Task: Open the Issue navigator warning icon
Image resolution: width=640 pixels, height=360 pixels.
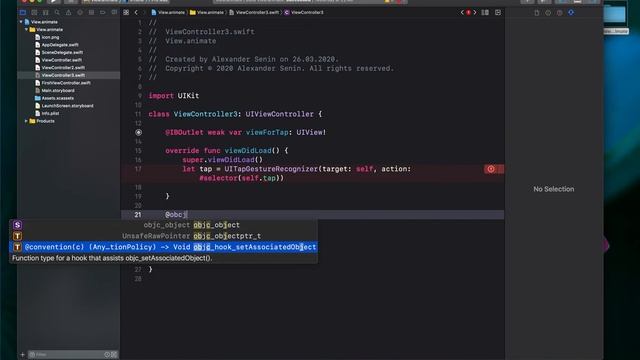Action: [69, 13]
